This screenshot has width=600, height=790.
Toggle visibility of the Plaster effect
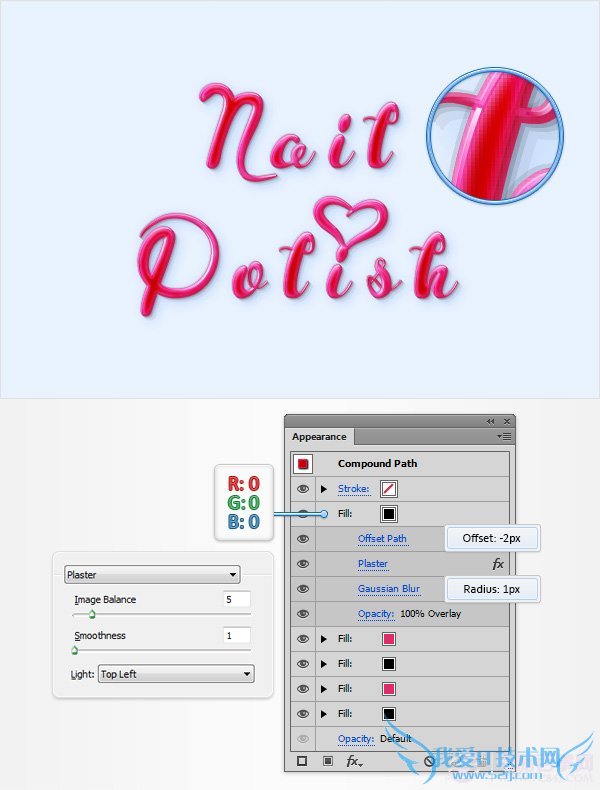click(303, 564)
